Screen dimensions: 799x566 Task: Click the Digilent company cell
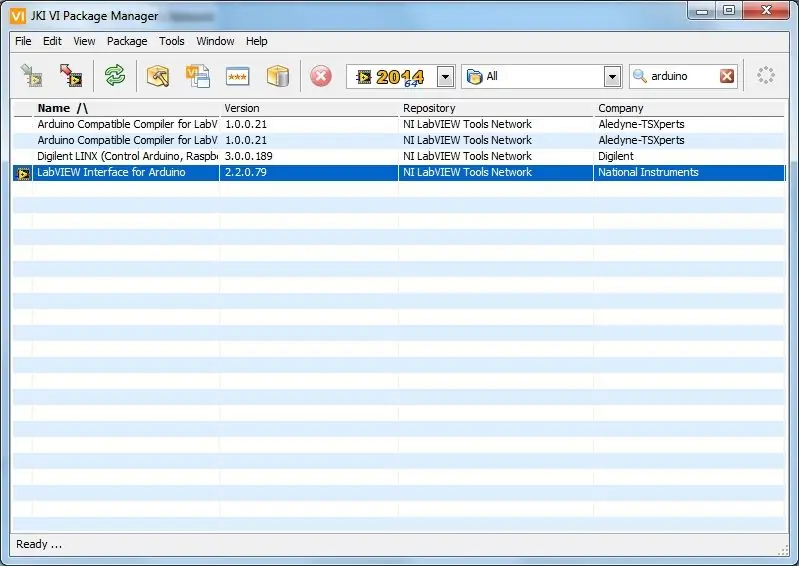616,156
